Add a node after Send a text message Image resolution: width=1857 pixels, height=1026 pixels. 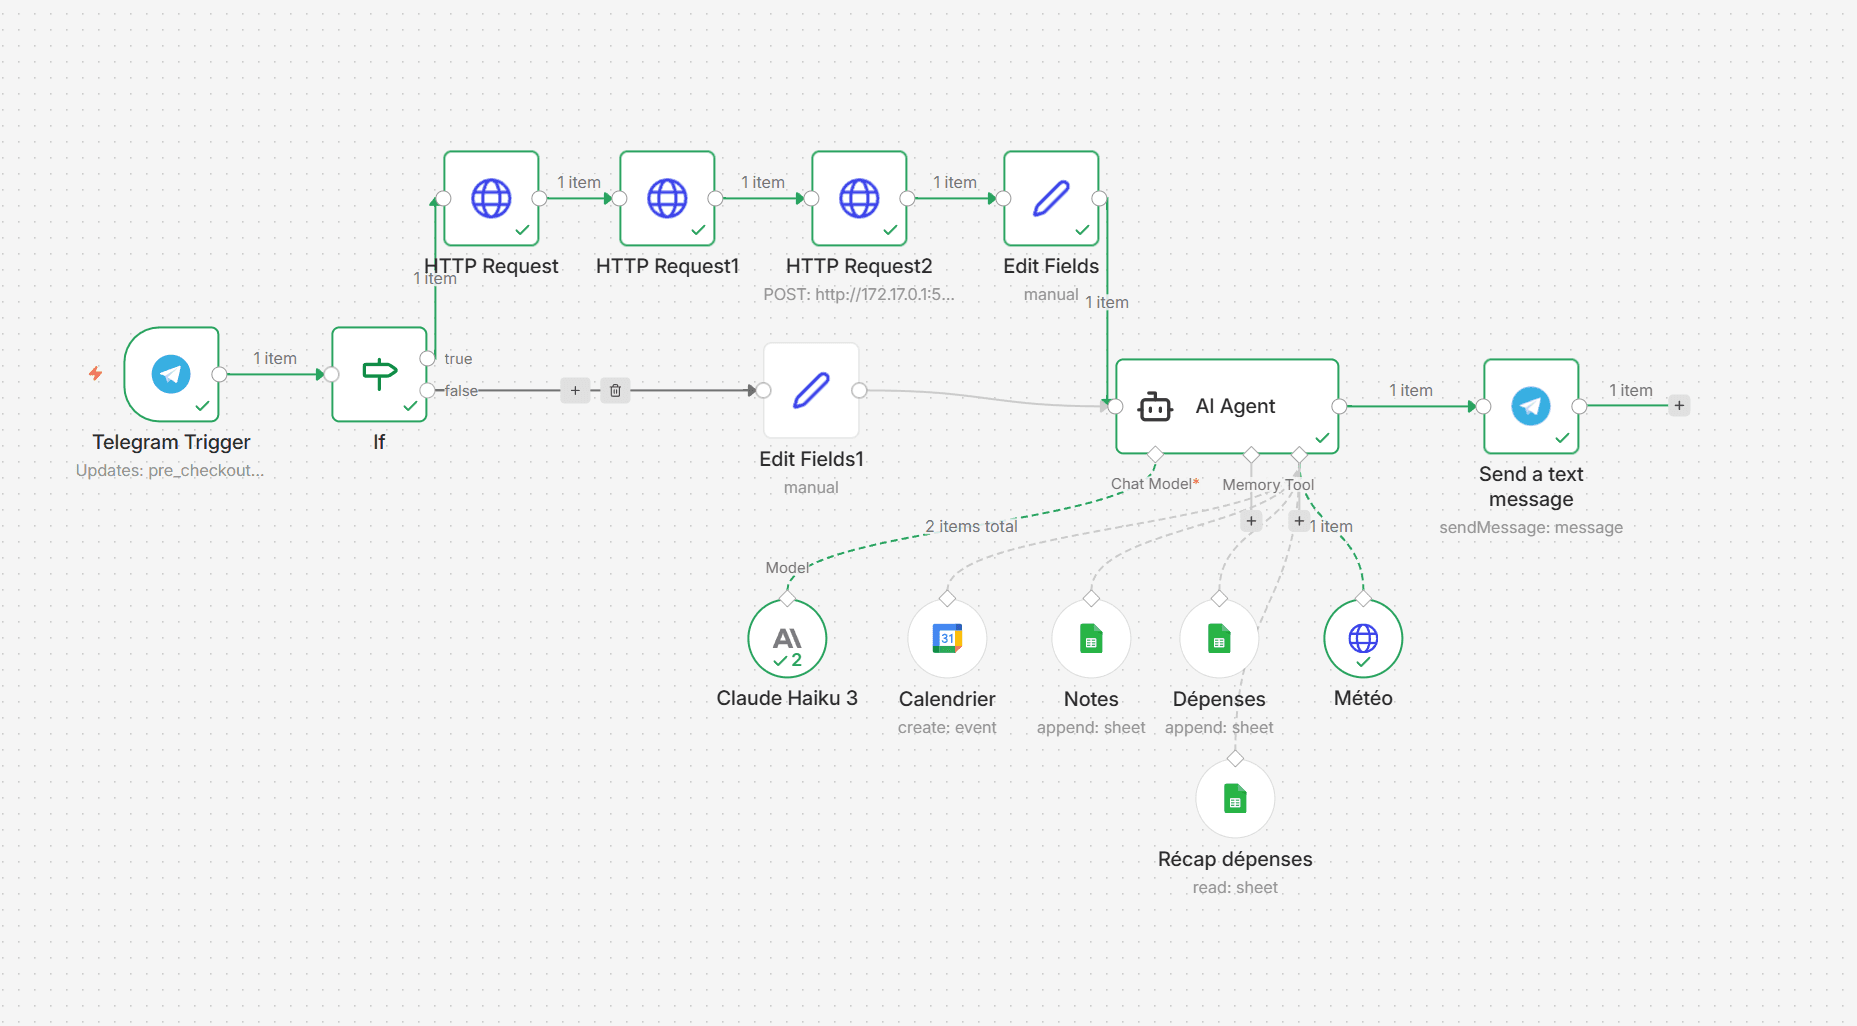point(1680,405)
